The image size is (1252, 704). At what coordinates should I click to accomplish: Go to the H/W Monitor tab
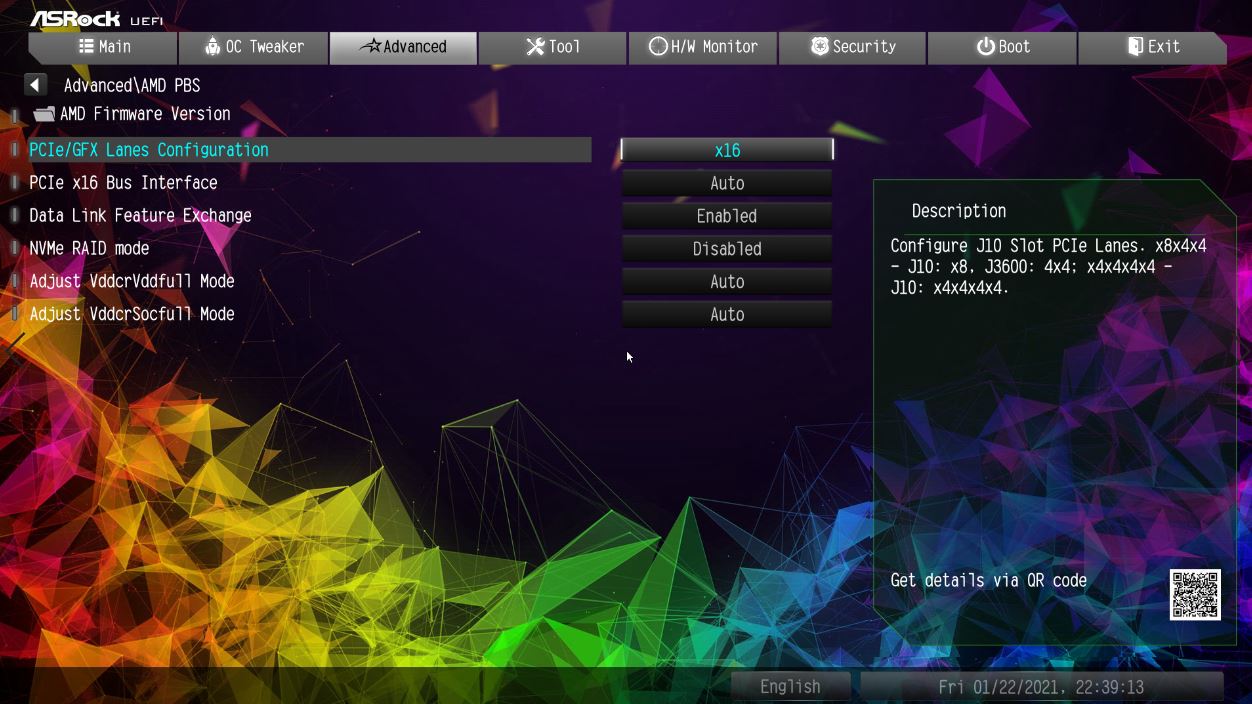click(703, 47)
